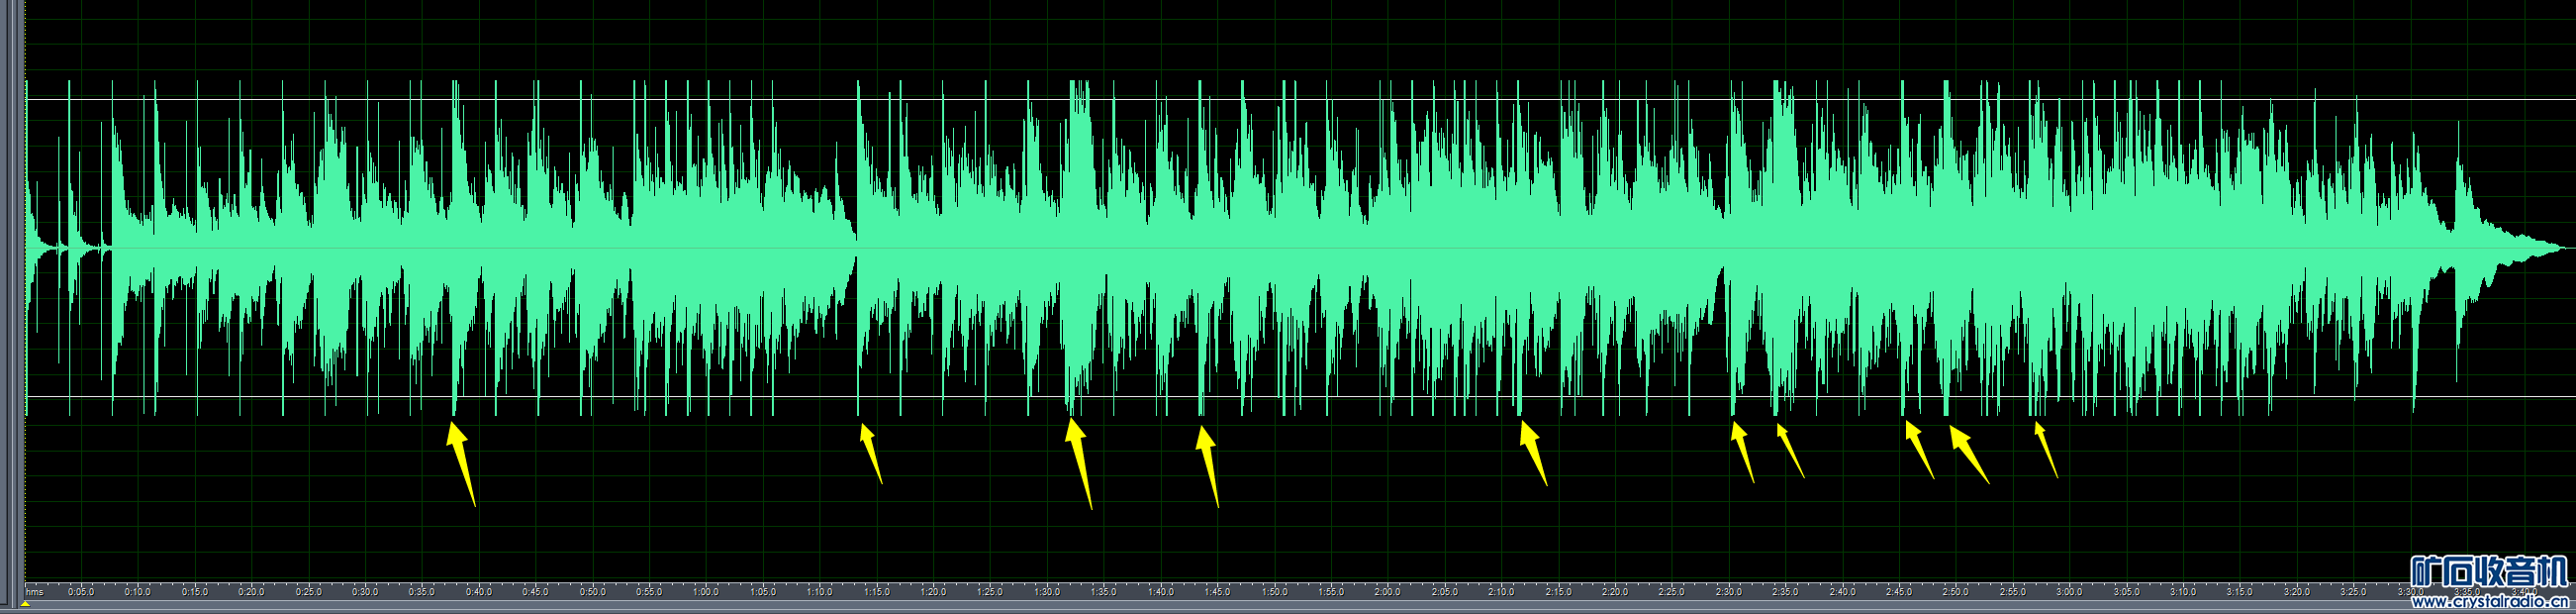2576x614 pixels.
Task: Select the "1:00.0" ruler label
Action: [x=706, y=592]
